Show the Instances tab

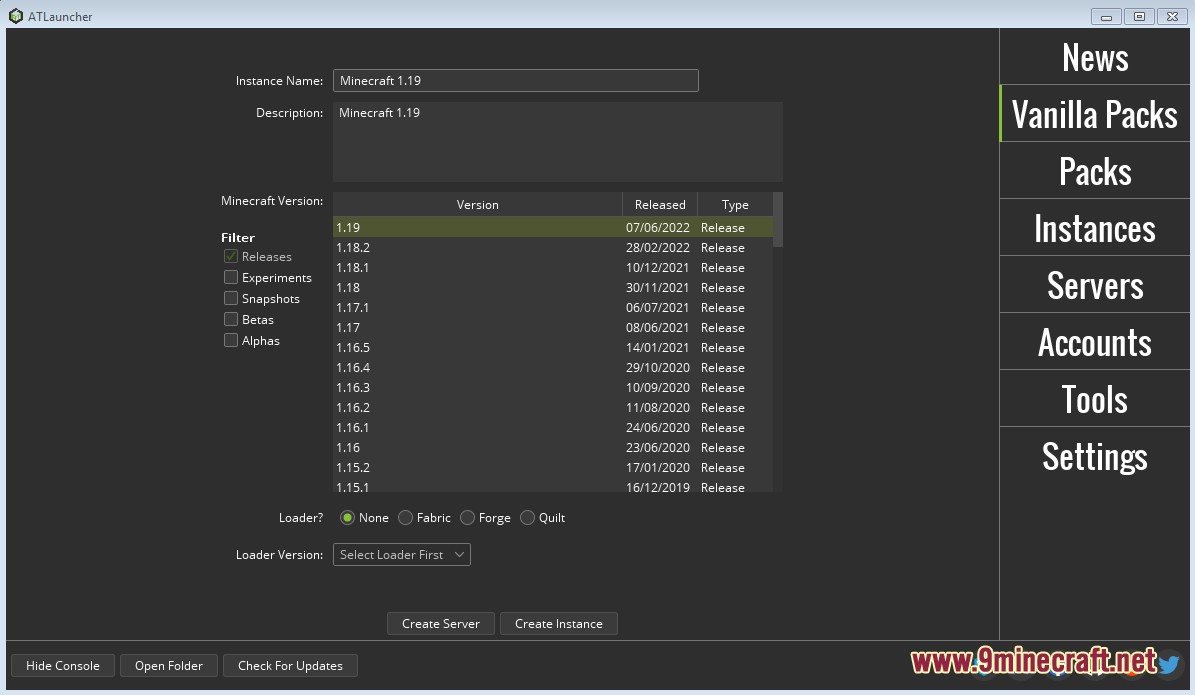point(1094,228)
